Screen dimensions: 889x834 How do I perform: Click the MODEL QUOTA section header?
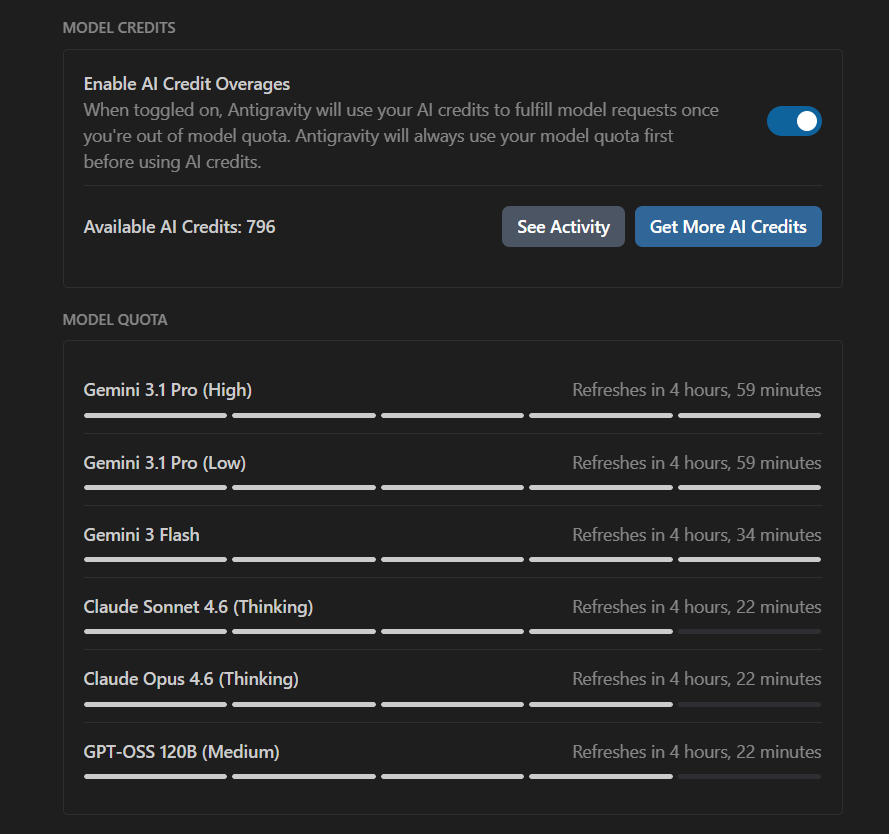point(115,320)
